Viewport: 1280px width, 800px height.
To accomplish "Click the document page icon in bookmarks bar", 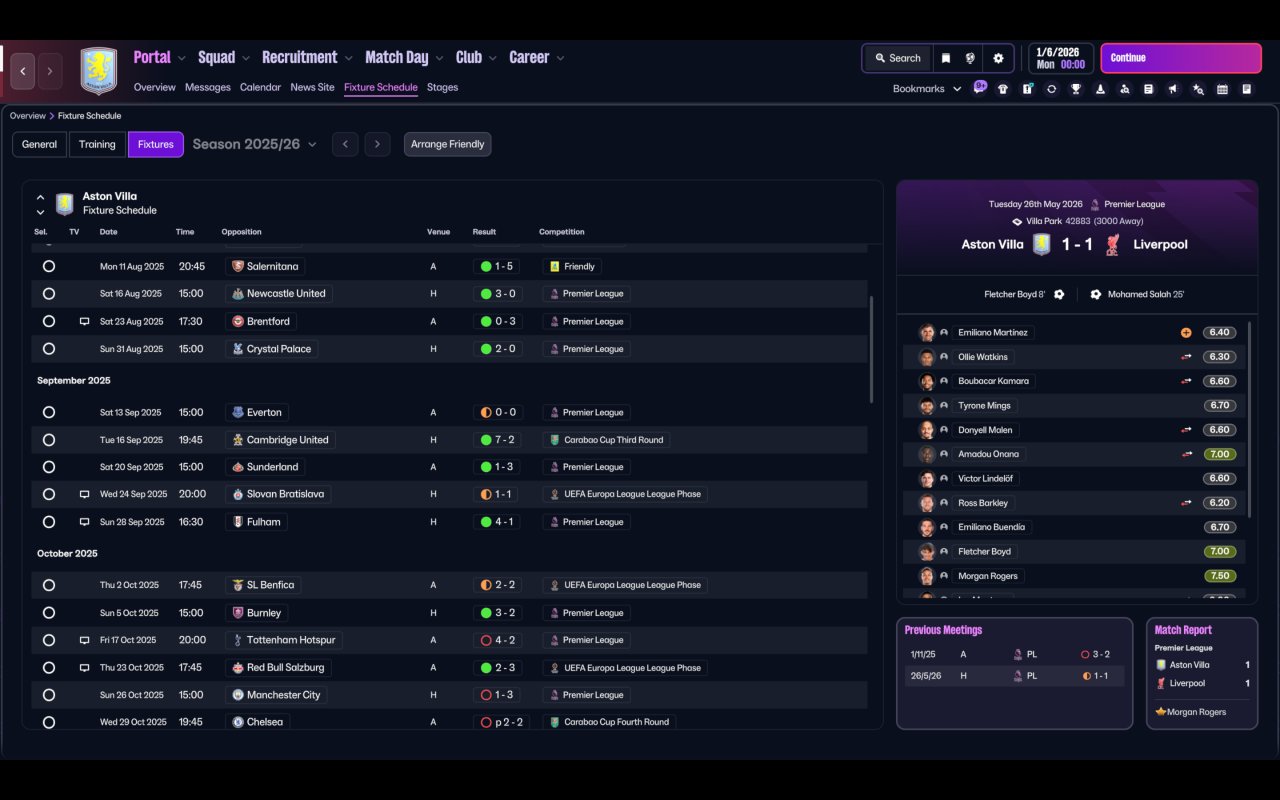I will (1149, 89).
